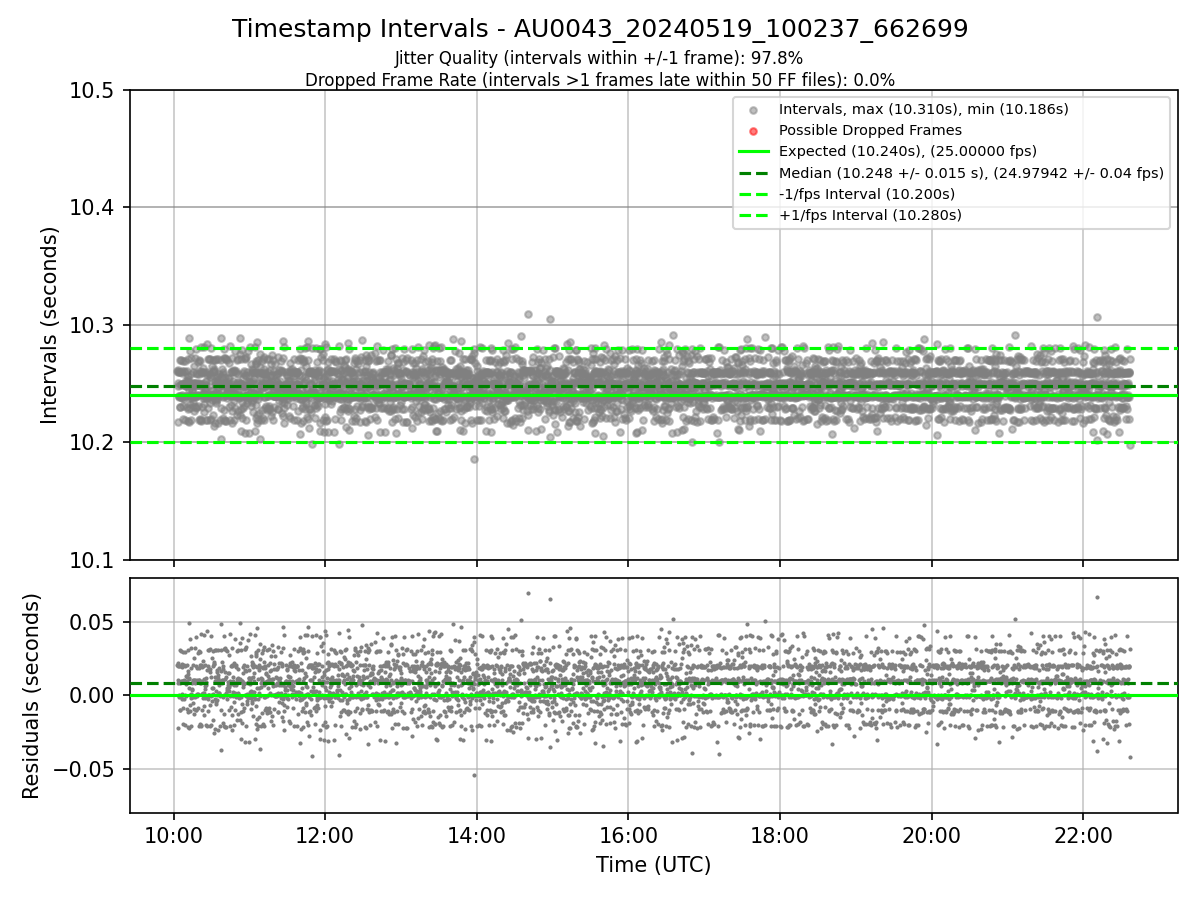Click the highest residual point near 14:40 in residuals plot
This screenshot has height=900, width=1200.
tap(528, 593)
